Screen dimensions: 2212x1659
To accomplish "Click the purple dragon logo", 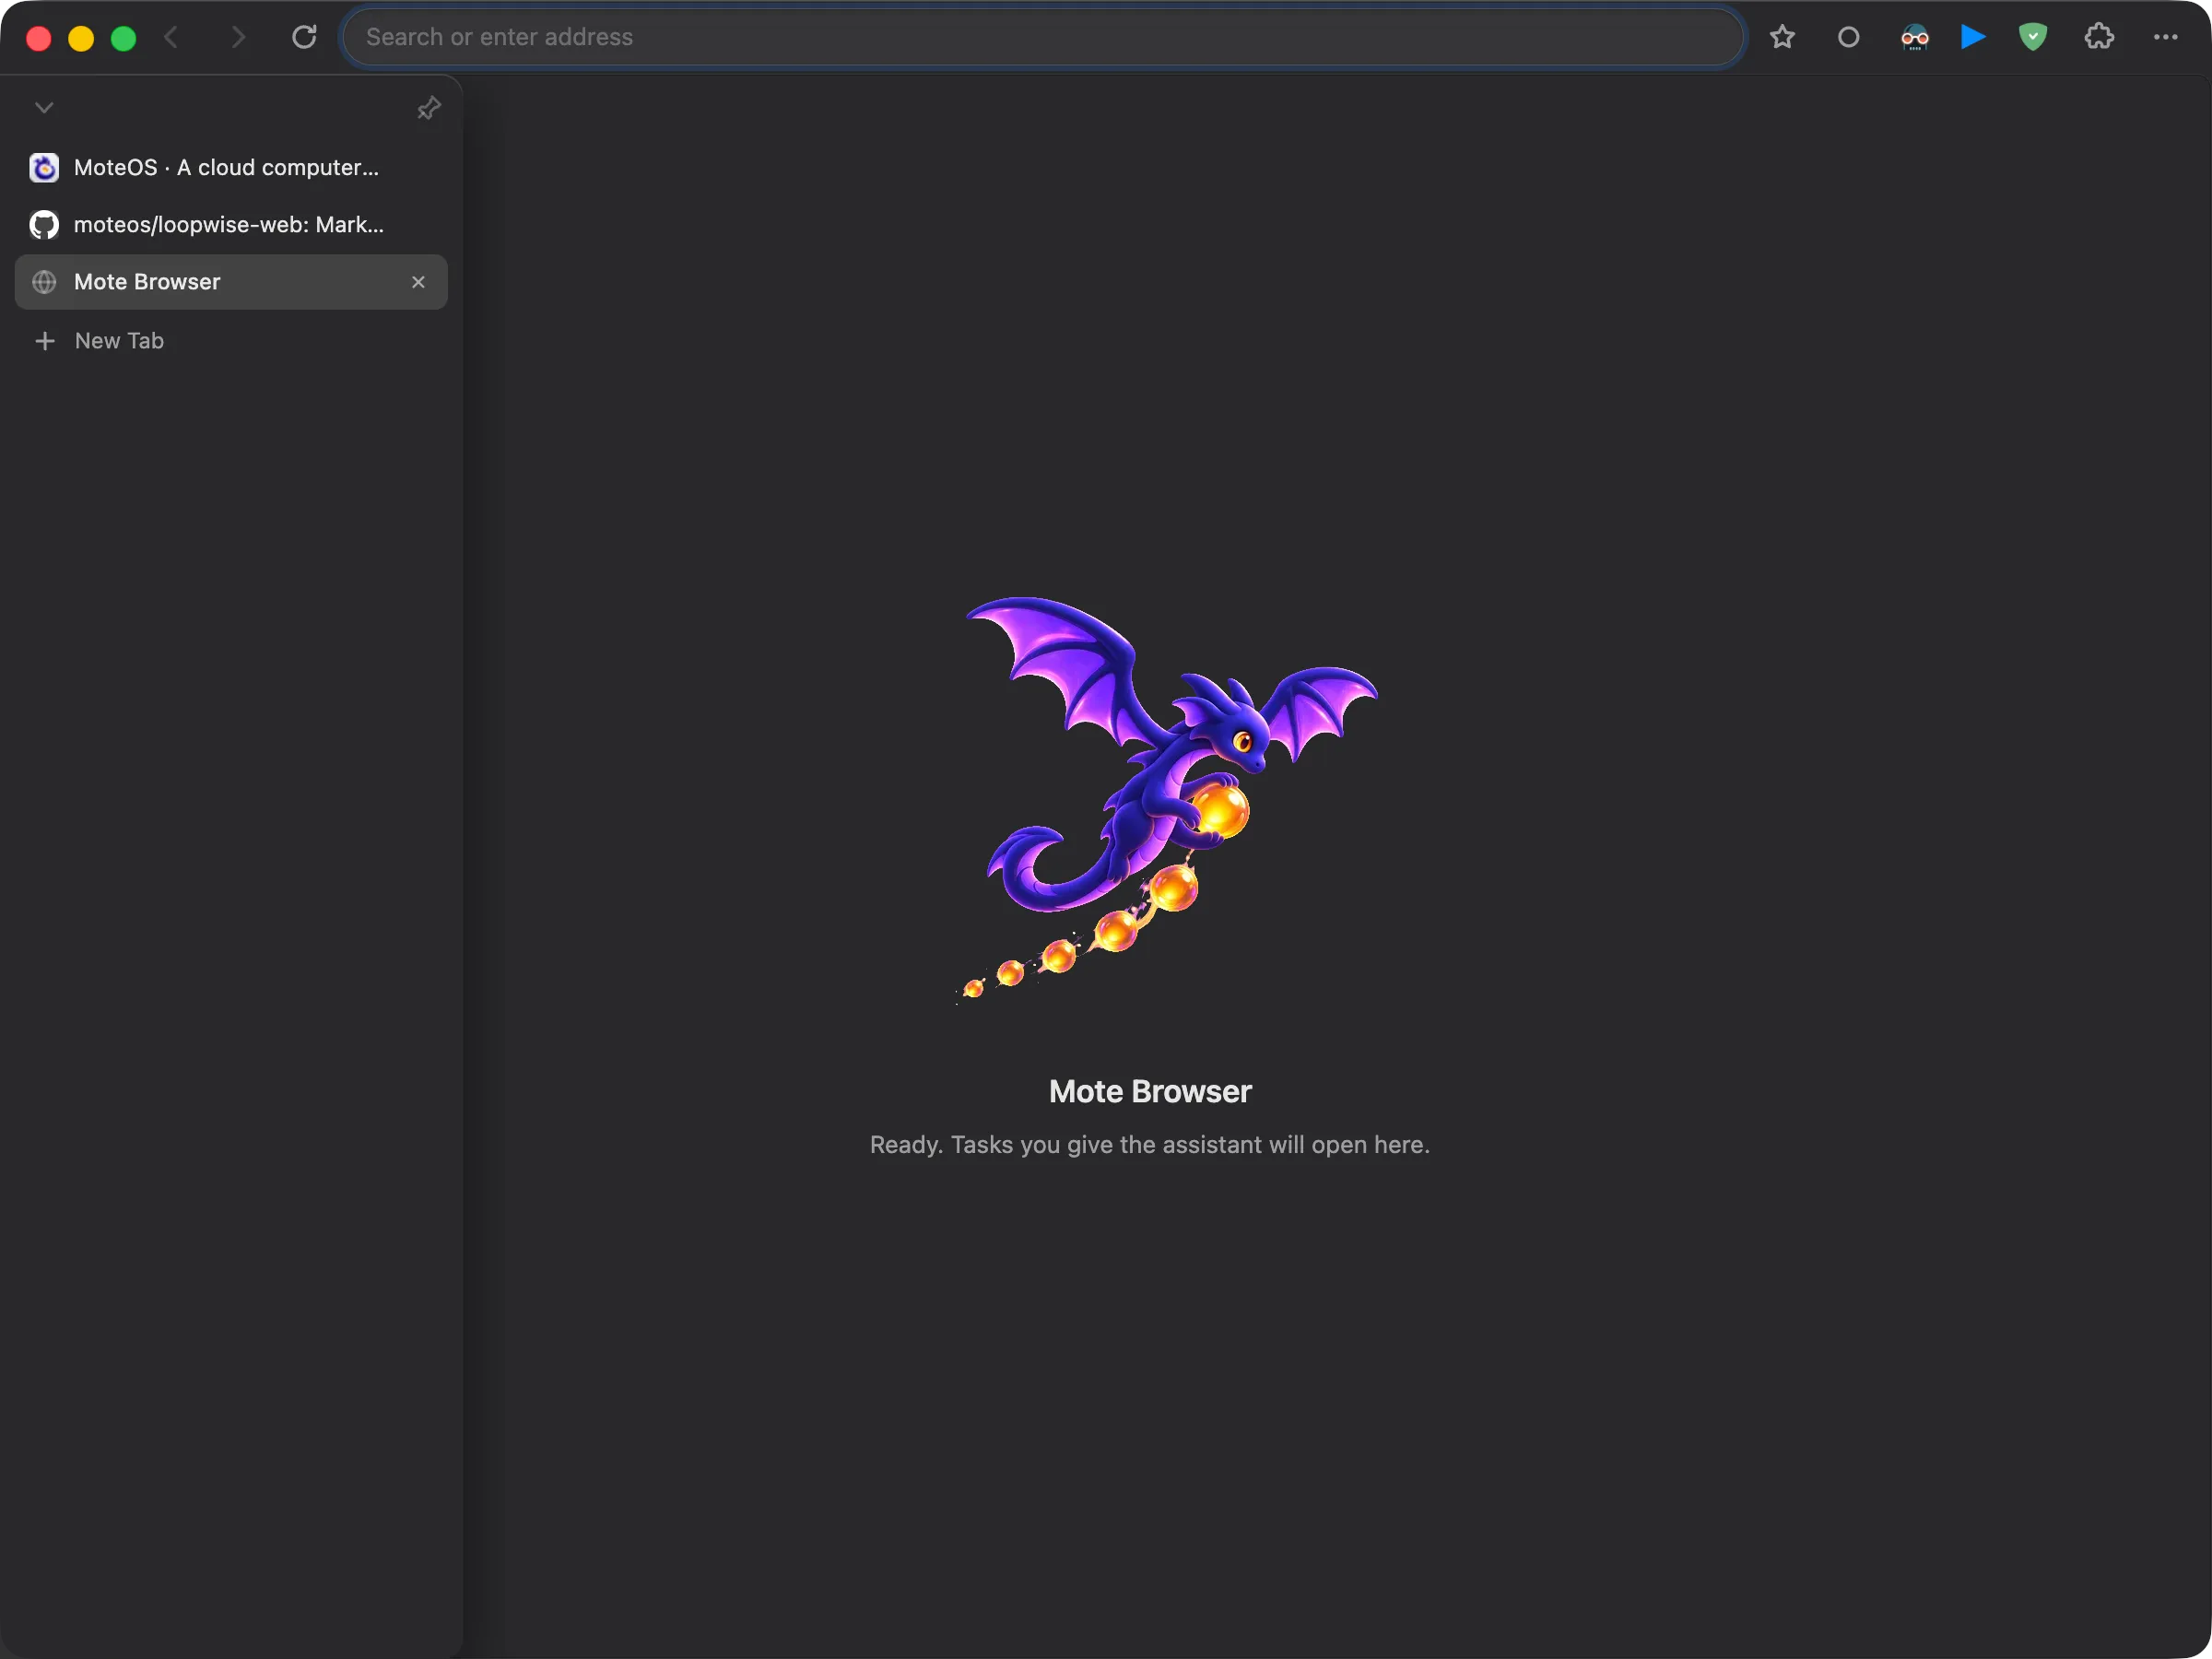I will click(x=1168, y=799).
